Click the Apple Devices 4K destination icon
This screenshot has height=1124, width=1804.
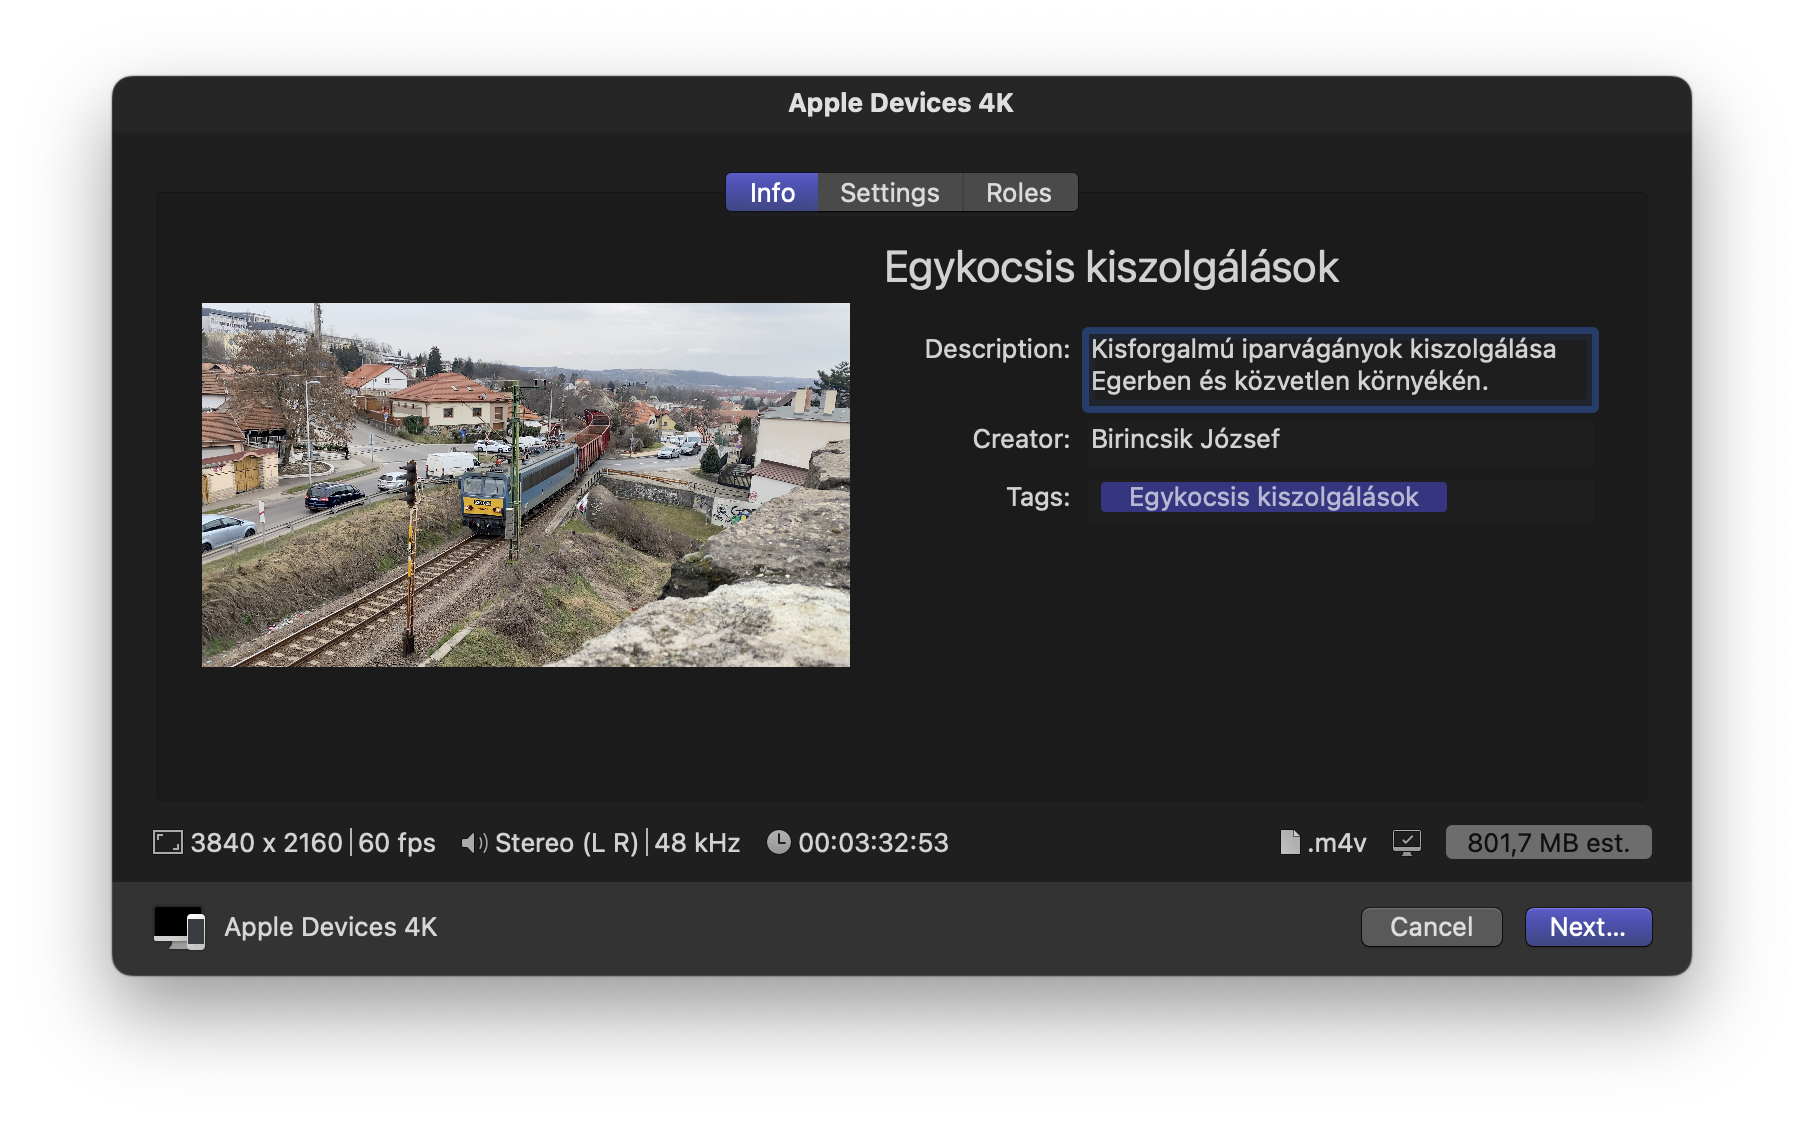pos(180,927)
